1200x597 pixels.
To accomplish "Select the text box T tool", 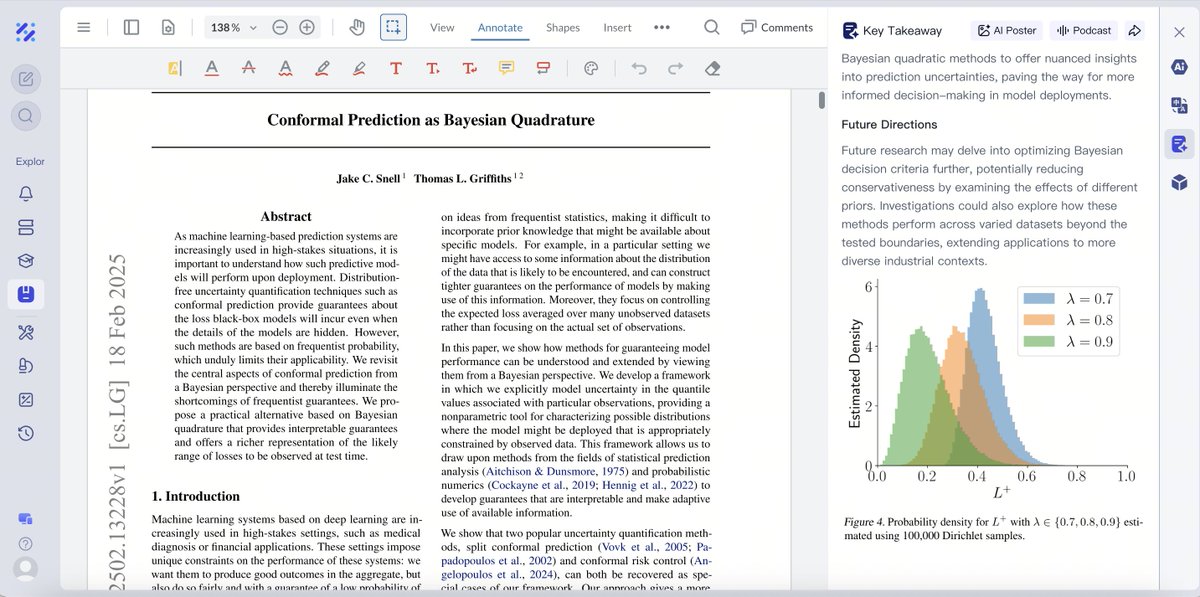I will 433,69.
